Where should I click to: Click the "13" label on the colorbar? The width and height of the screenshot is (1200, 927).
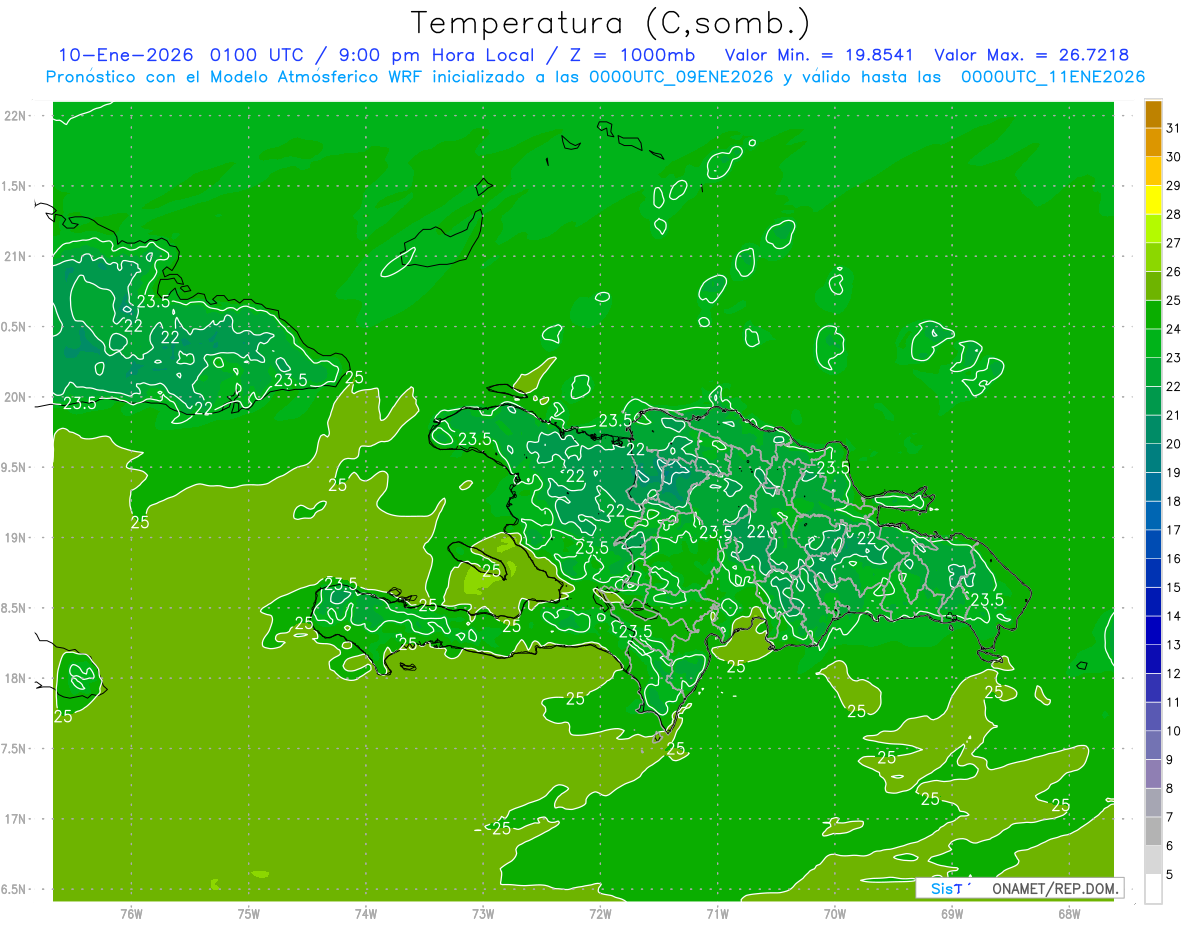(x=1174, y=645)
